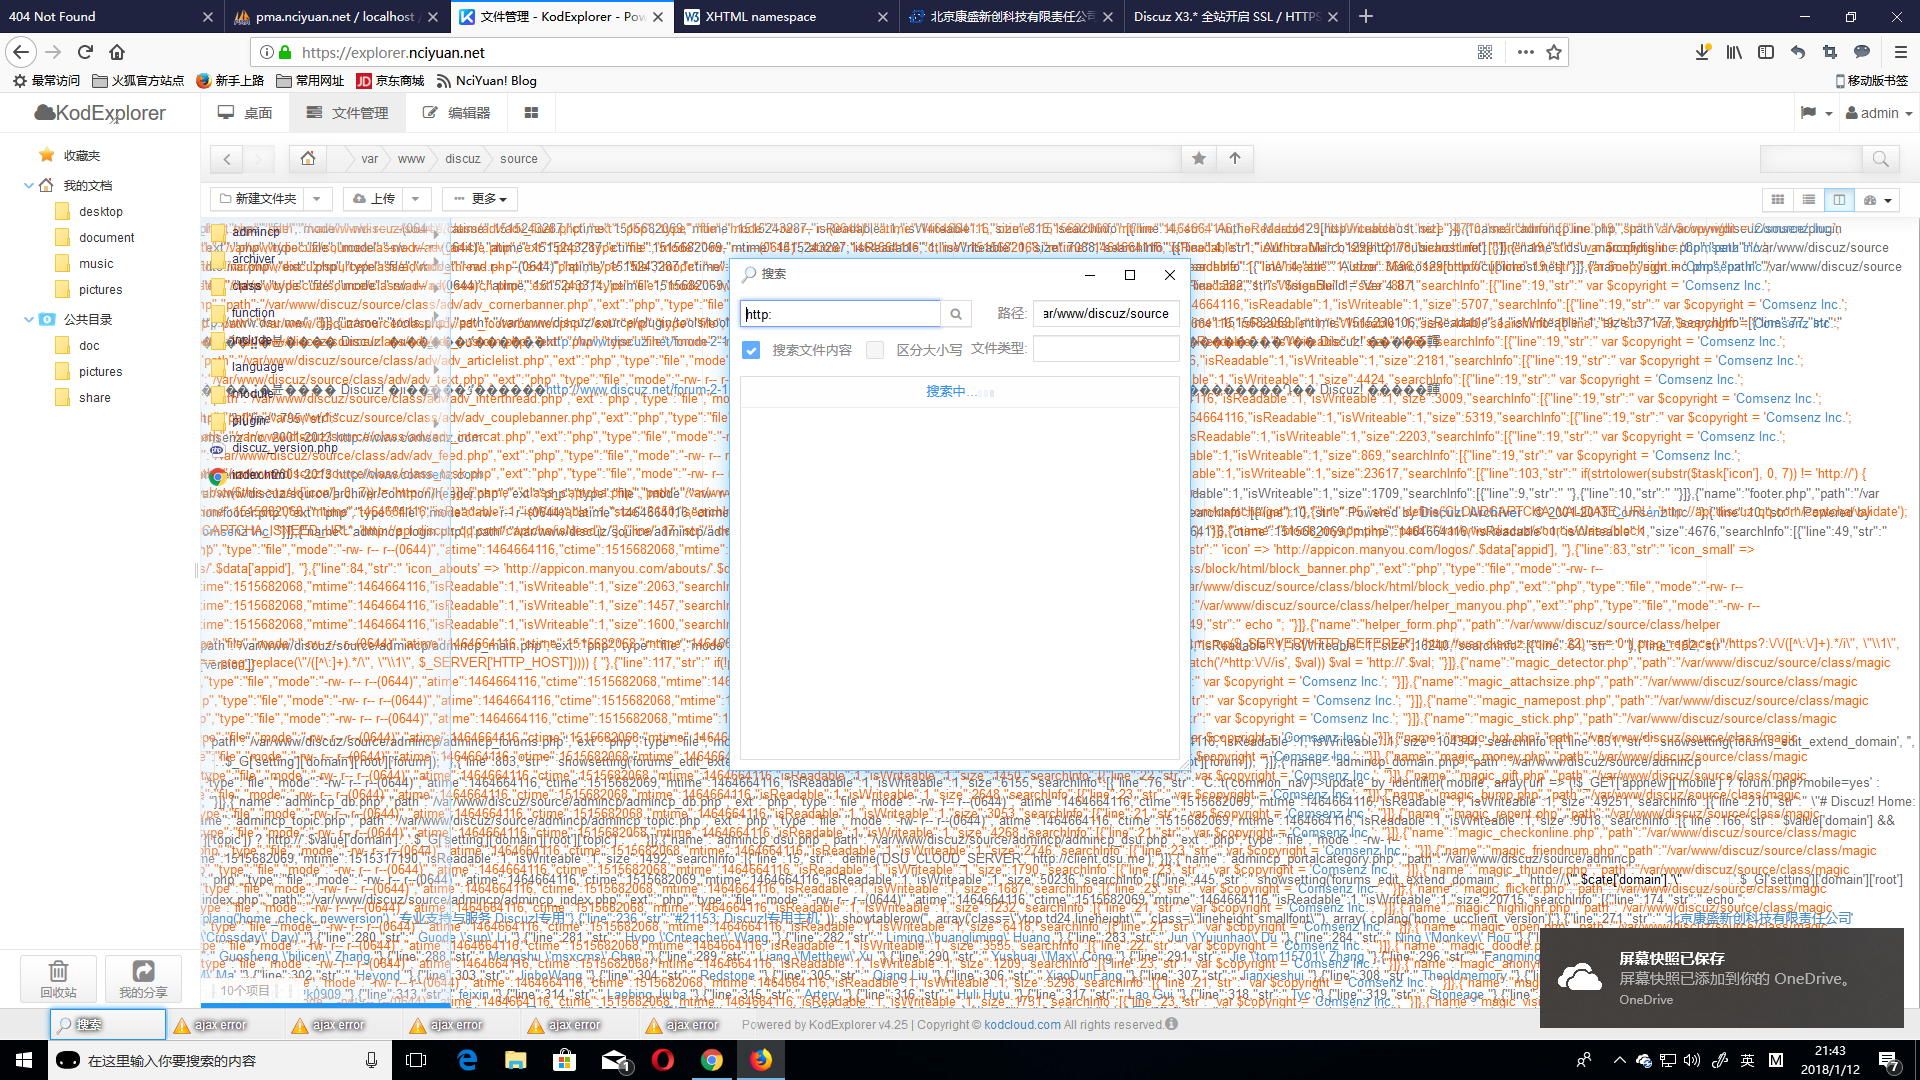This screenshot has width=1920, height=1080.
Task: Switch to the 桌面 tab
Action: coord(244,113)
